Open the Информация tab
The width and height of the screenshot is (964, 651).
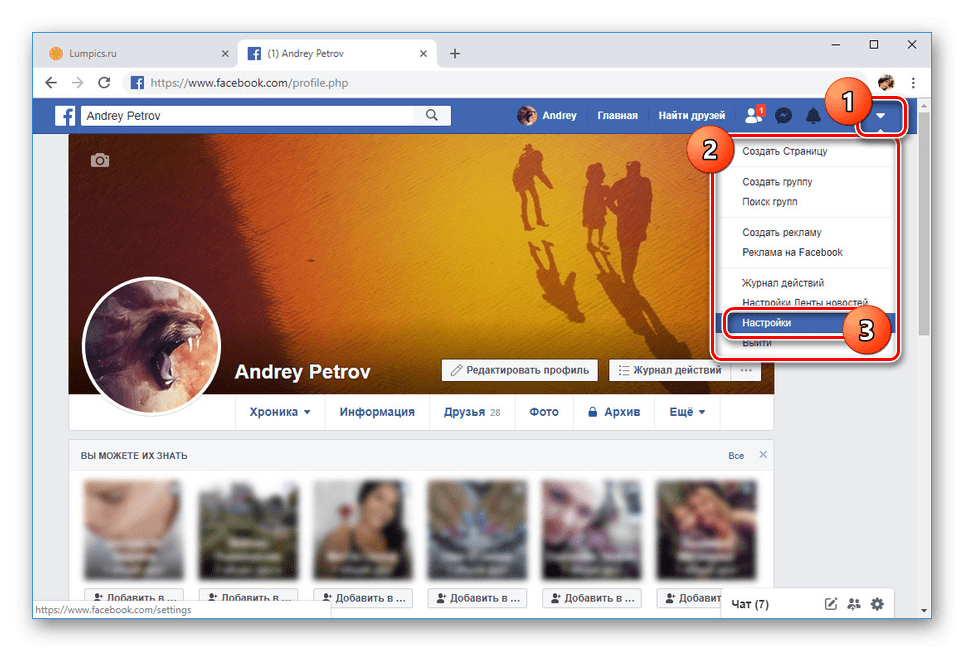377,412
